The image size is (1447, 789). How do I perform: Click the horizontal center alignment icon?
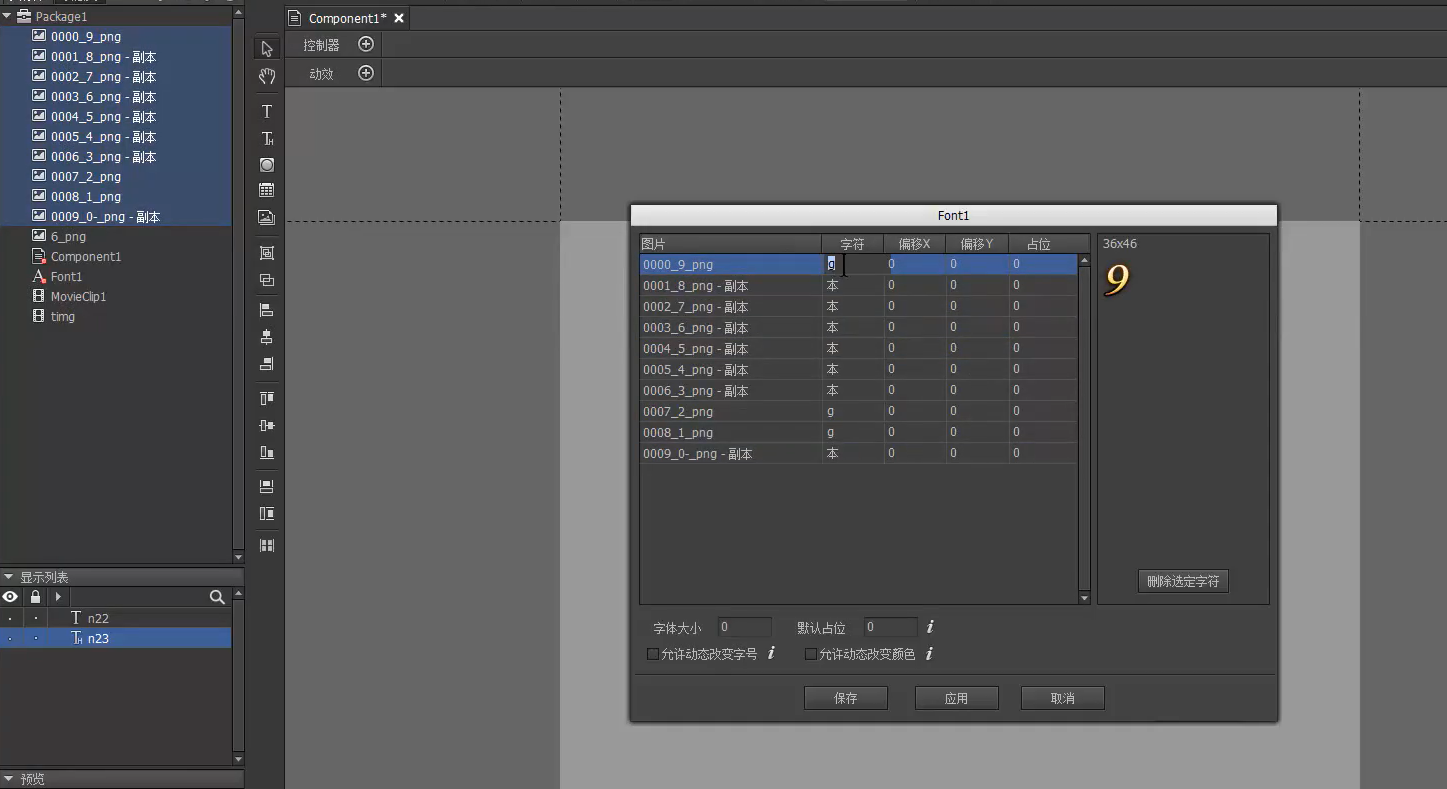266,336
